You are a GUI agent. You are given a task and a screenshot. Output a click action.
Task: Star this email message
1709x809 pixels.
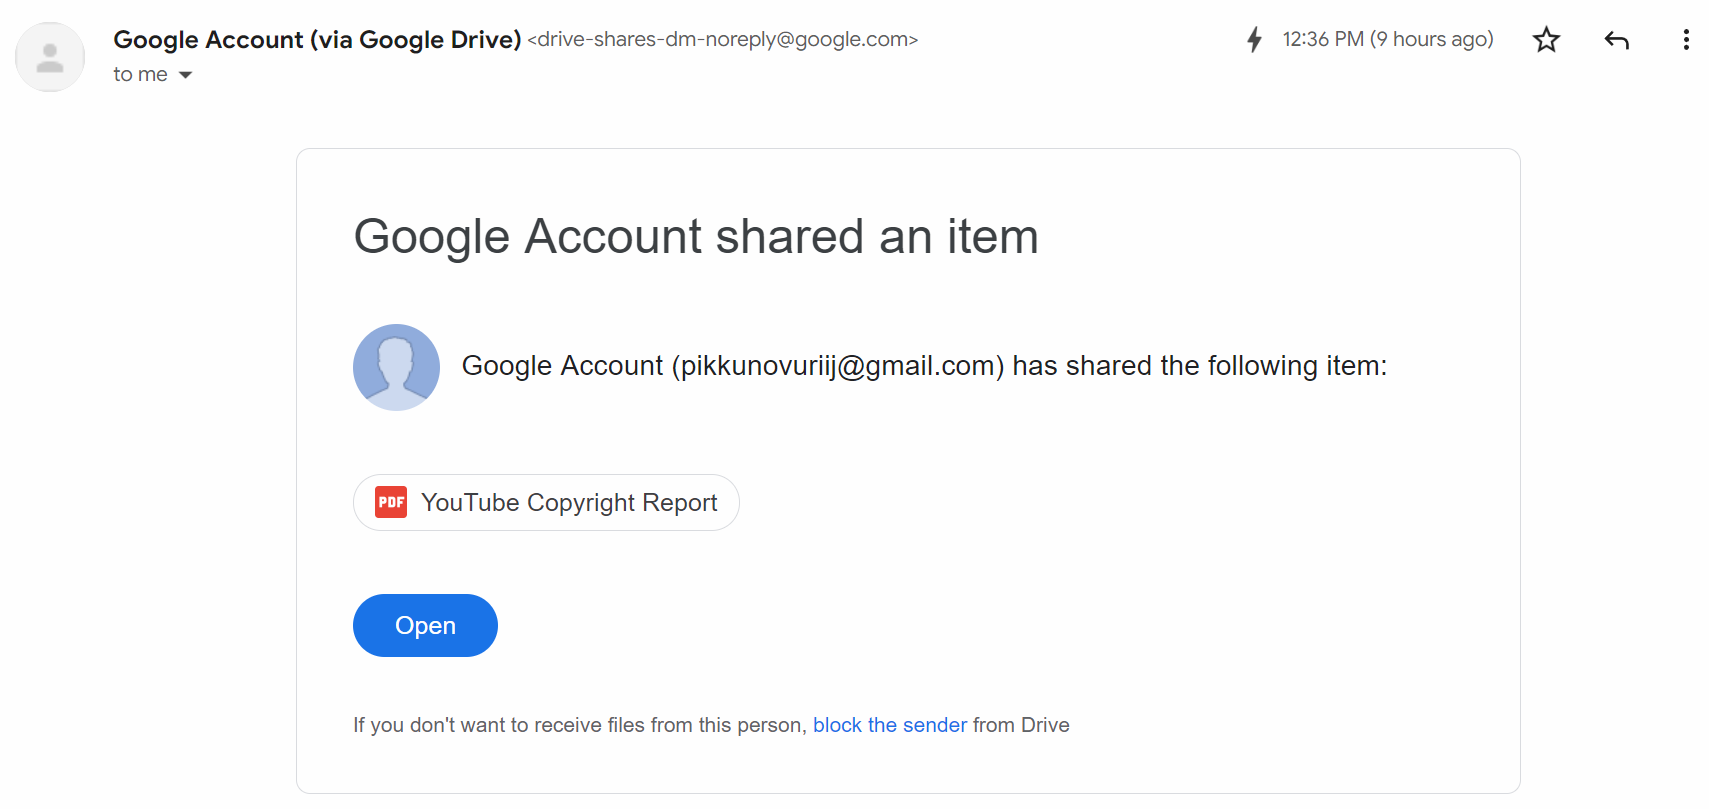[x=1546, y=40]
